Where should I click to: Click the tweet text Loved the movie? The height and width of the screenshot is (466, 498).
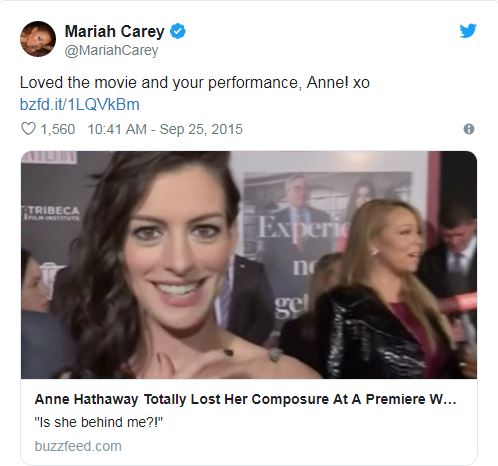pos(195,83)
